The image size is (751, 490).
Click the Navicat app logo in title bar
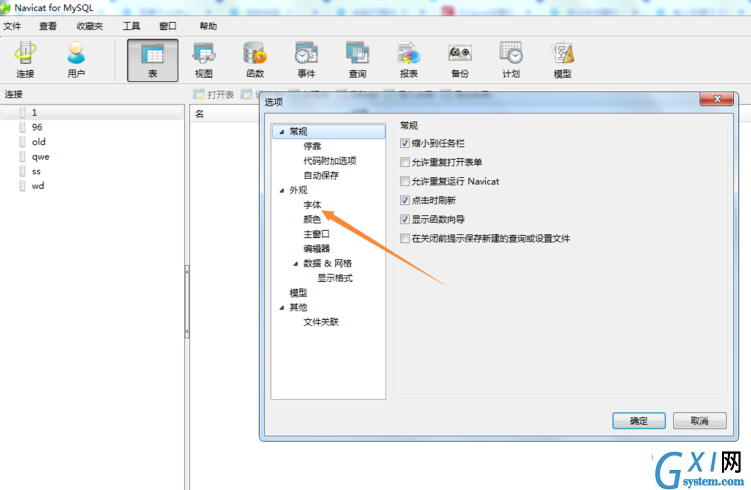click(5, 8)
